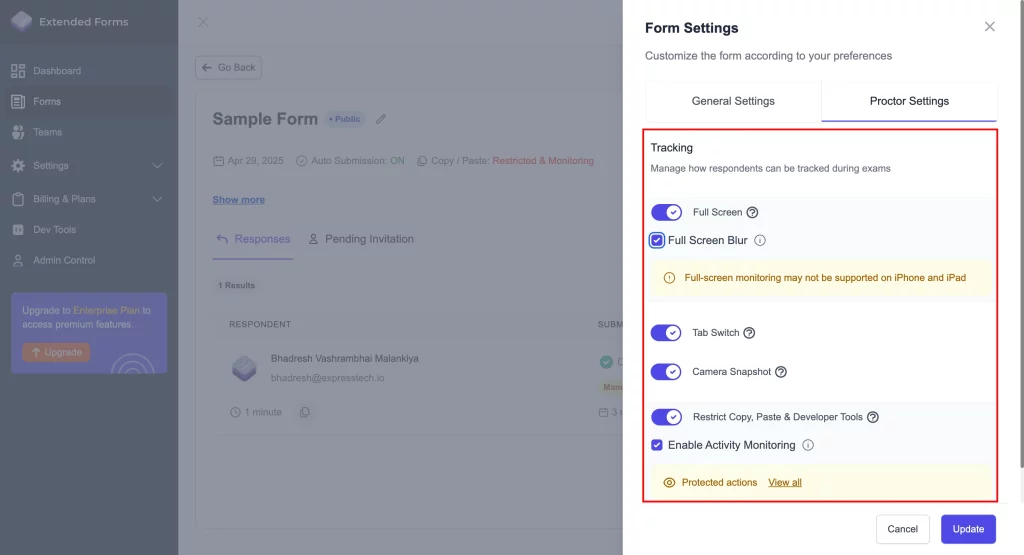Switch to the Responses tab
The height and width of the screenshot is (555, 1024).
point(253,239)
